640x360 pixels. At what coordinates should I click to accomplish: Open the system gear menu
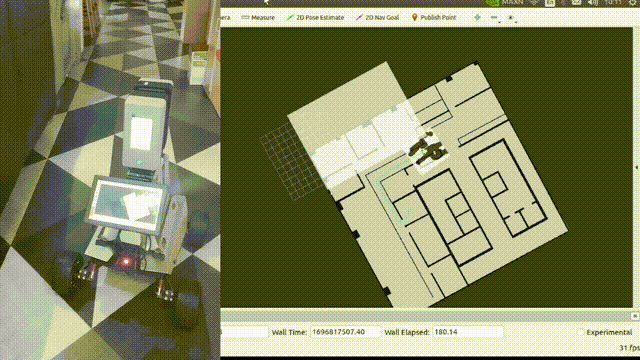click(633, 2)
